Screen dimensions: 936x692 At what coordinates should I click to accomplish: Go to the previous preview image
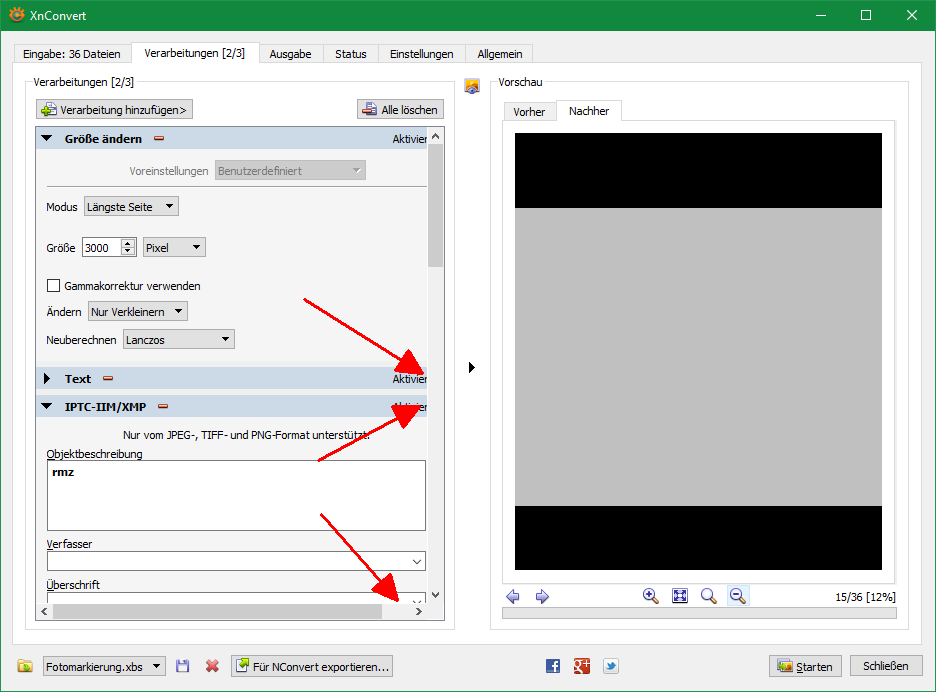513,596
